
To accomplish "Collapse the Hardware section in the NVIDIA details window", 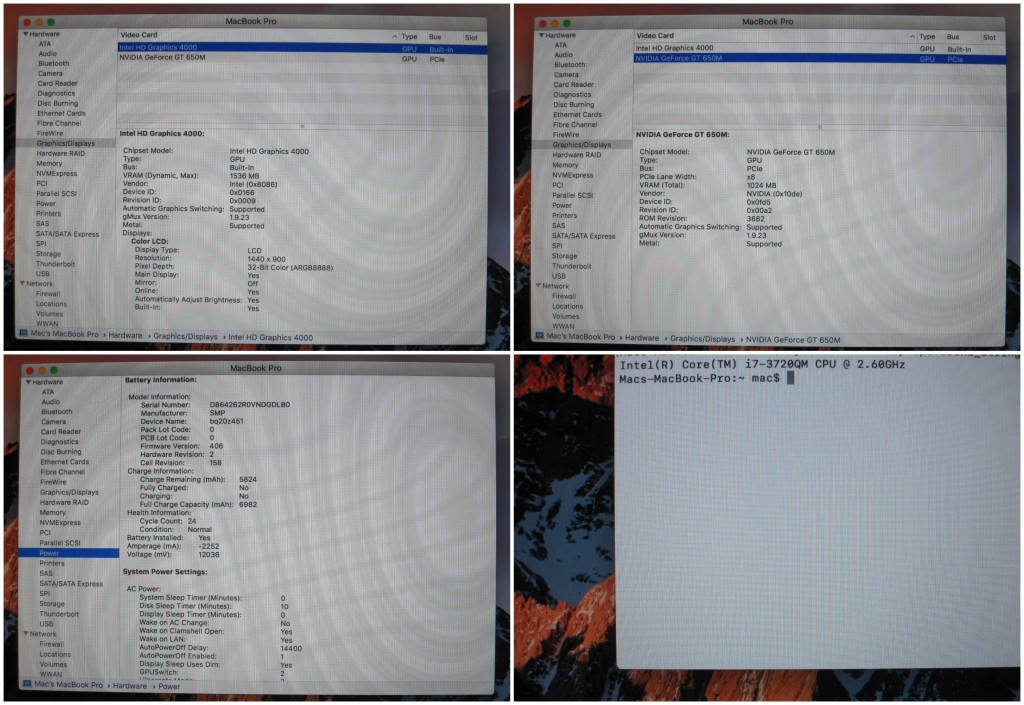I will point(541,35).
